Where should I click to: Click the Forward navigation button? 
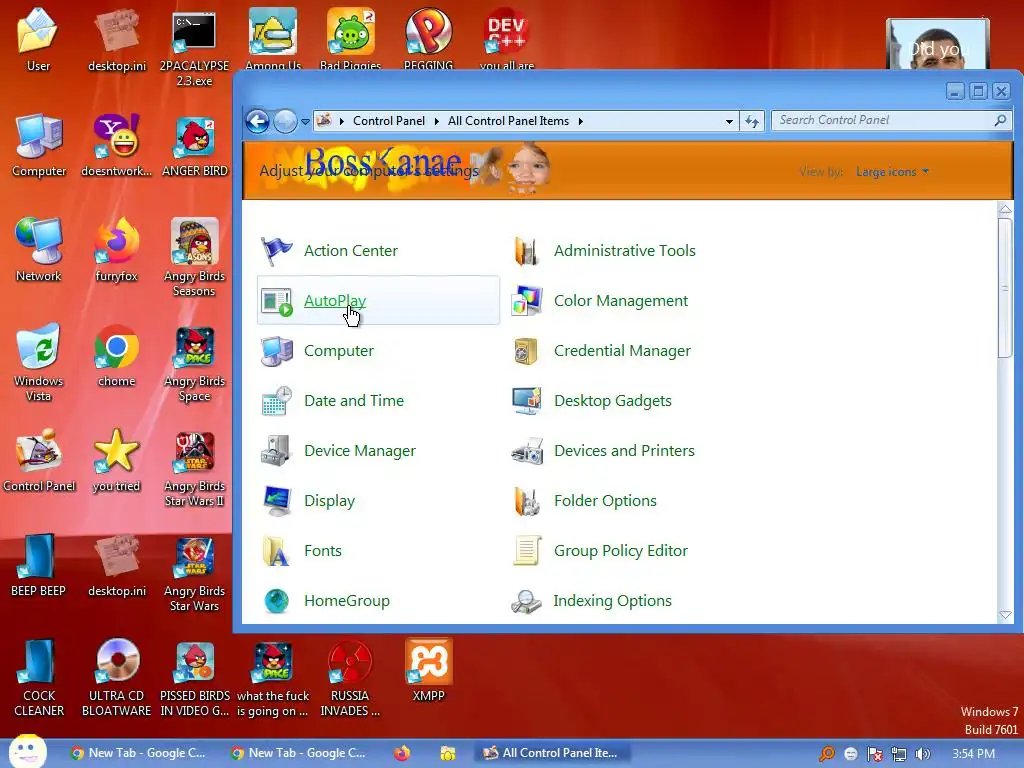click(x=285, y=121)
